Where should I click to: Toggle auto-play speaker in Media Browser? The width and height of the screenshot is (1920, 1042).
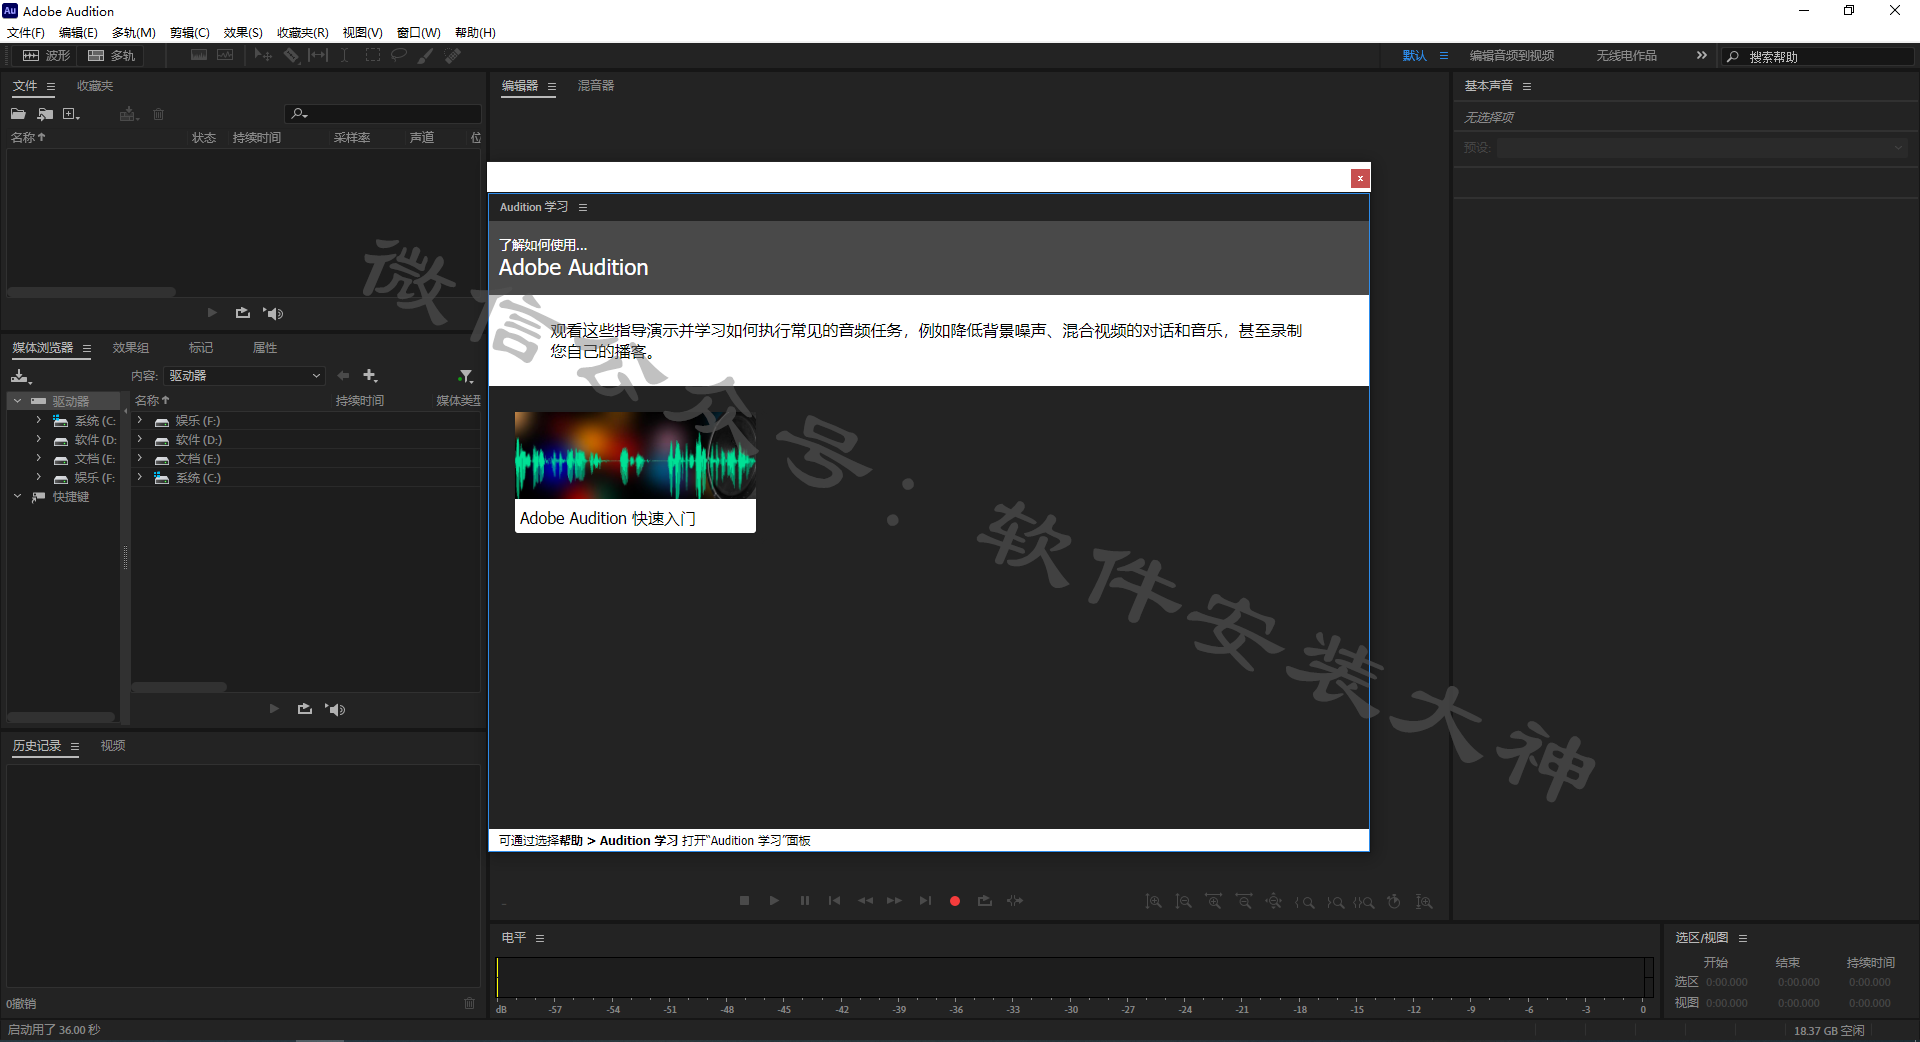pos(336,709)
